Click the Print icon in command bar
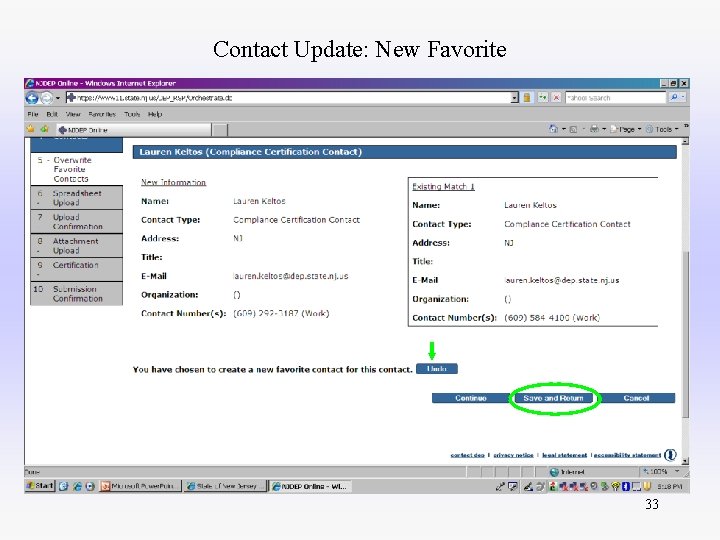The height and width of the screenshot is (540, 720). pos(594,129)
